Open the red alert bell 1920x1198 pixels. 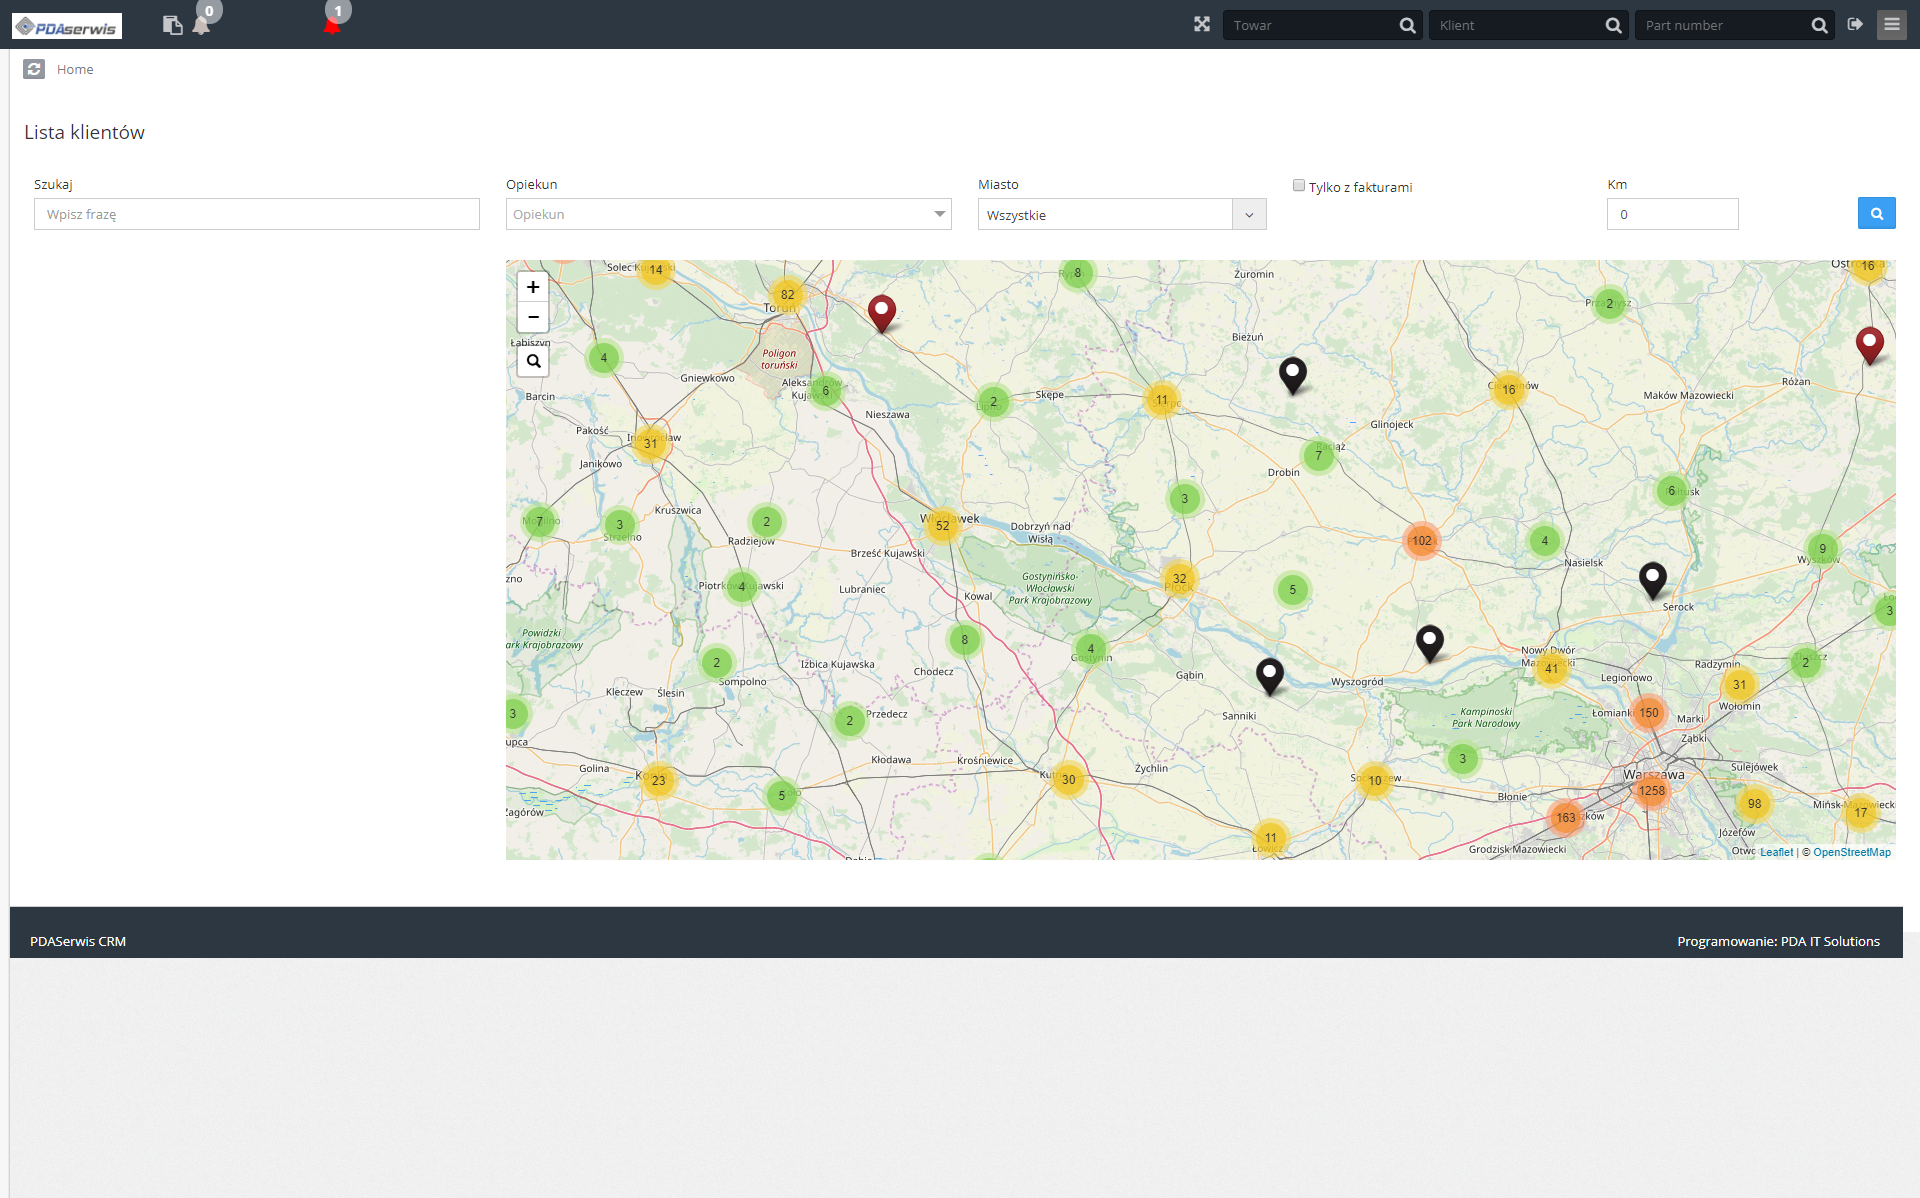[332, 25]
